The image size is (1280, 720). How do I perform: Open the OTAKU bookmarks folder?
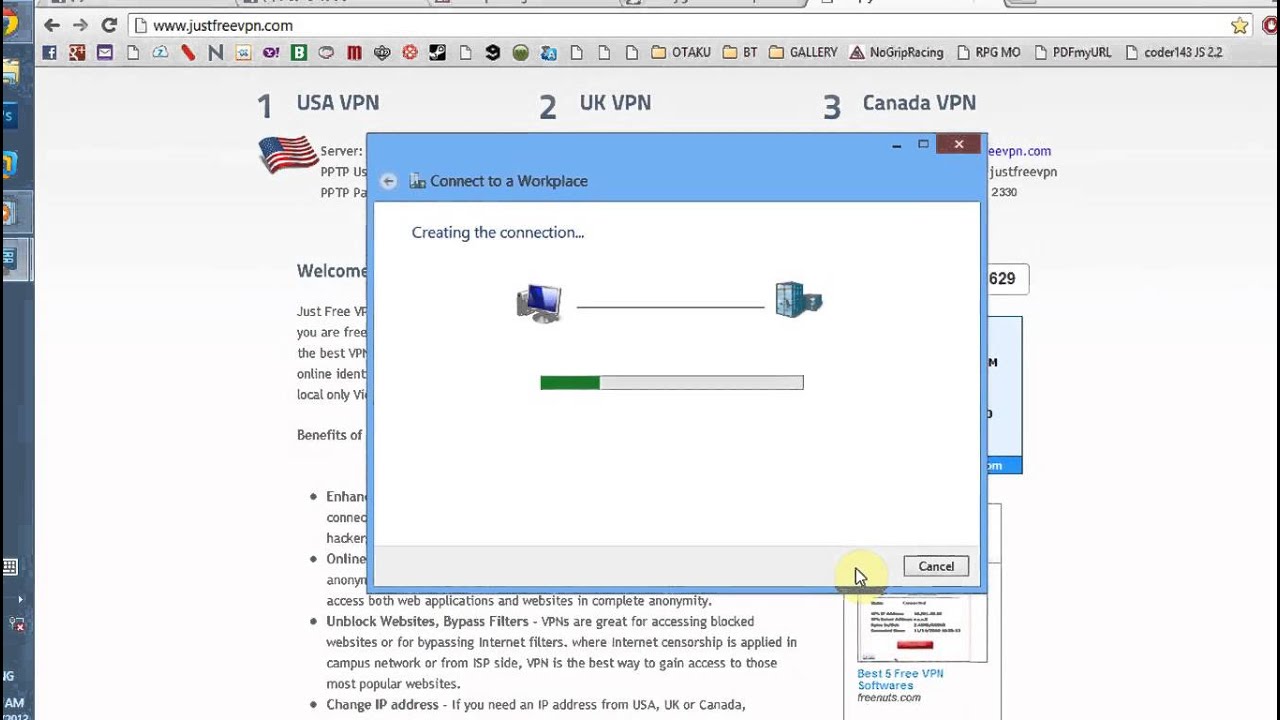pos(681,52)
